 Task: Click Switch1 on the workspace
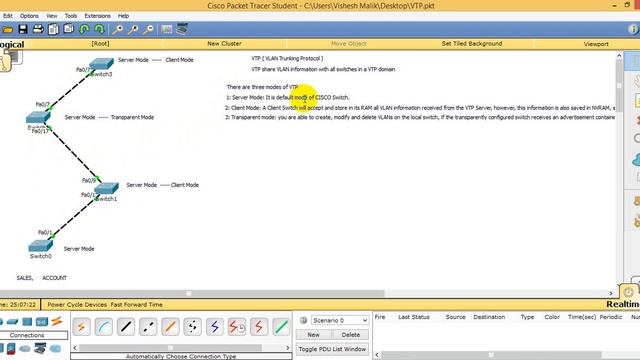click(x=106, y=189)
